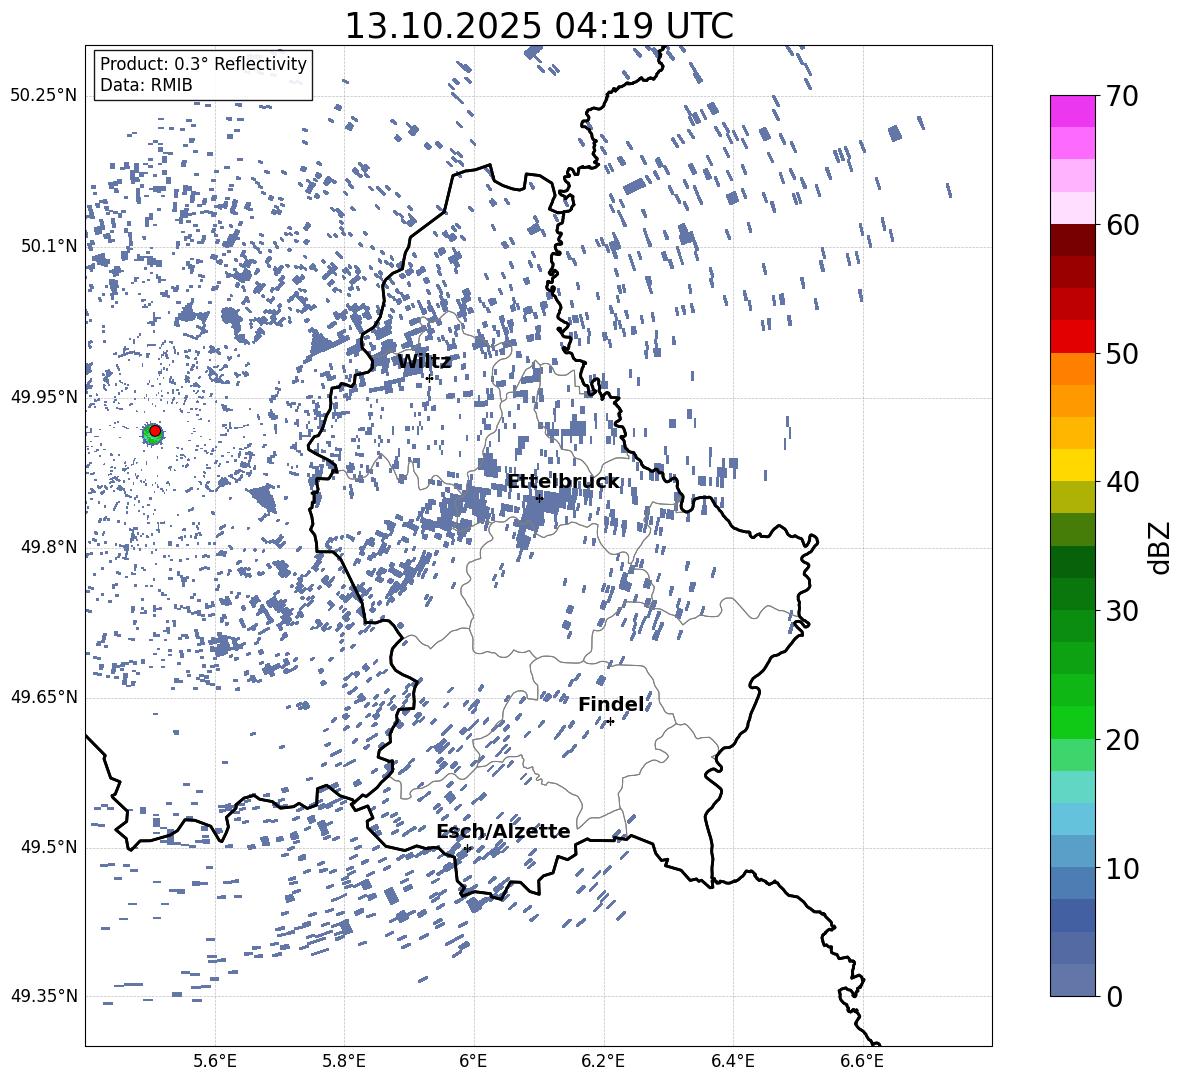Click the 5.8°E longitude label
Image resolution: width=1184 pixels, height=1081 pixels.
(344, 1061)
